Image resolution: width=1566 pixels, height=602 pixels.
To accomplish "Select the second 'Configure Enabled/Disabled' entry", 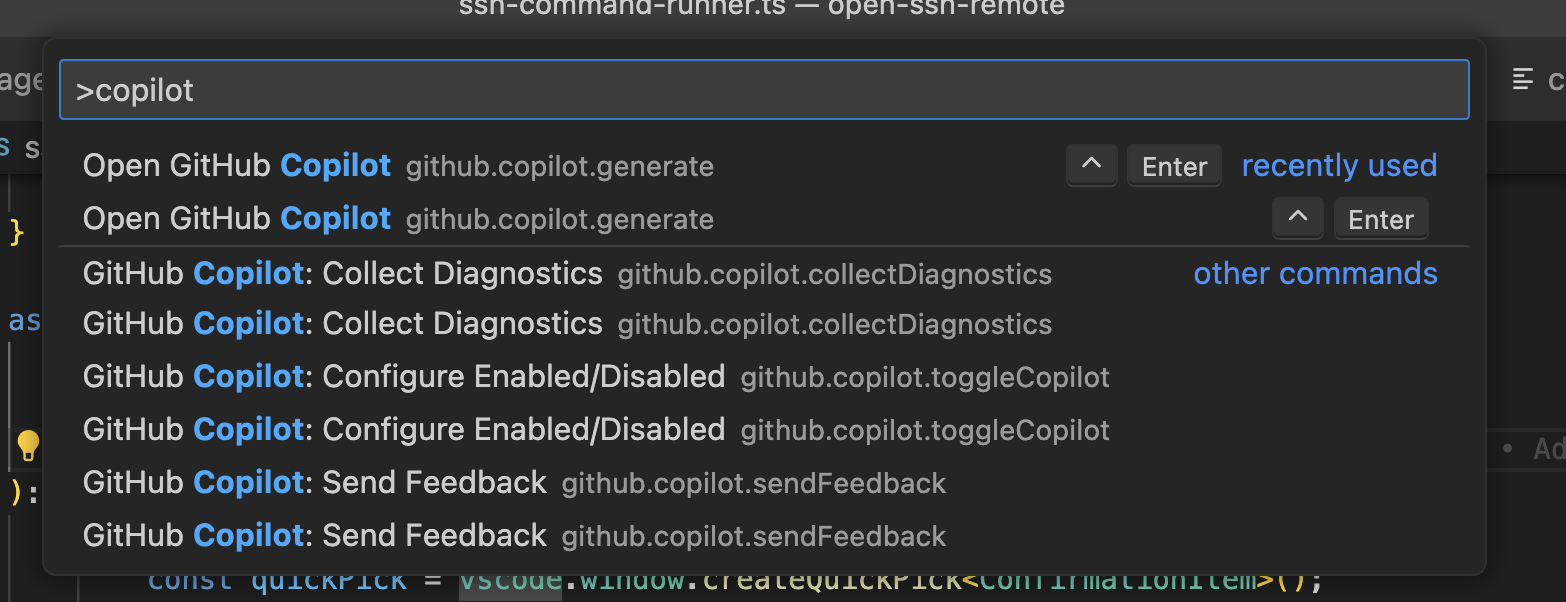I will pyautogui.click(x=402, y=429).
